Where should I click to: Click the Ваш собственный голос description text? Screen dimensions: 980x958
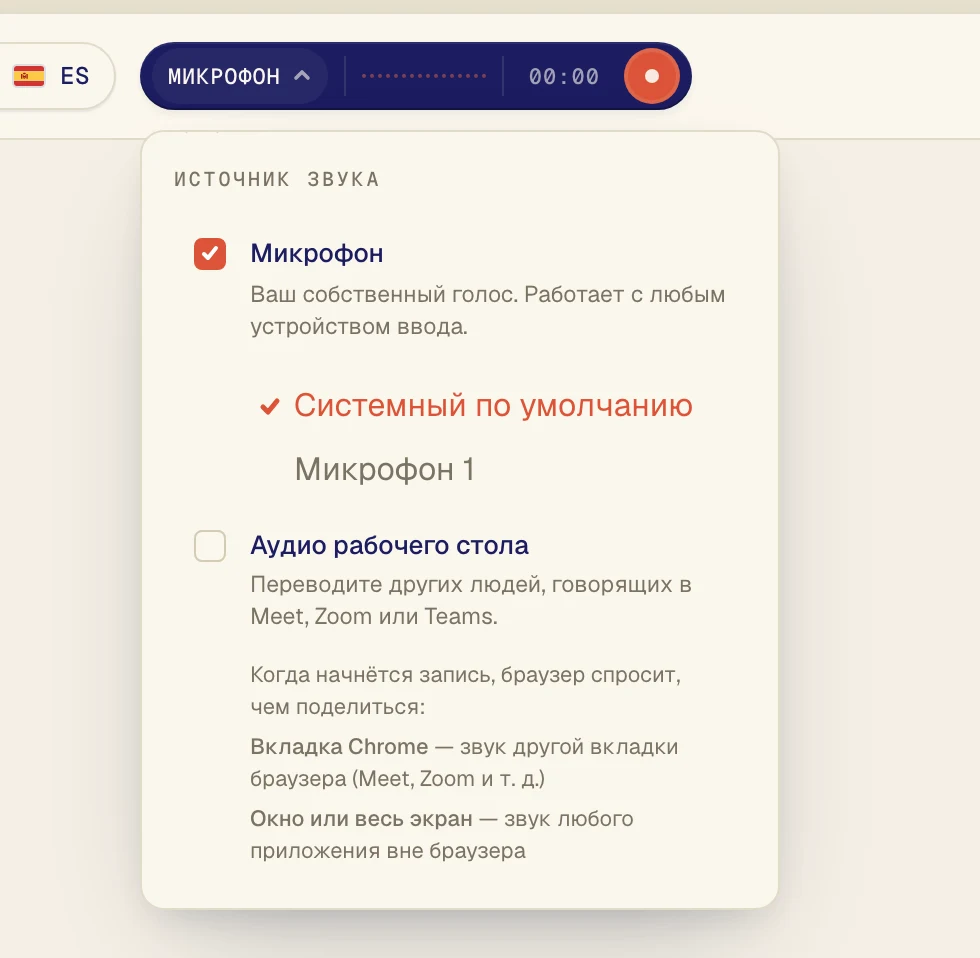coord(488,311)
